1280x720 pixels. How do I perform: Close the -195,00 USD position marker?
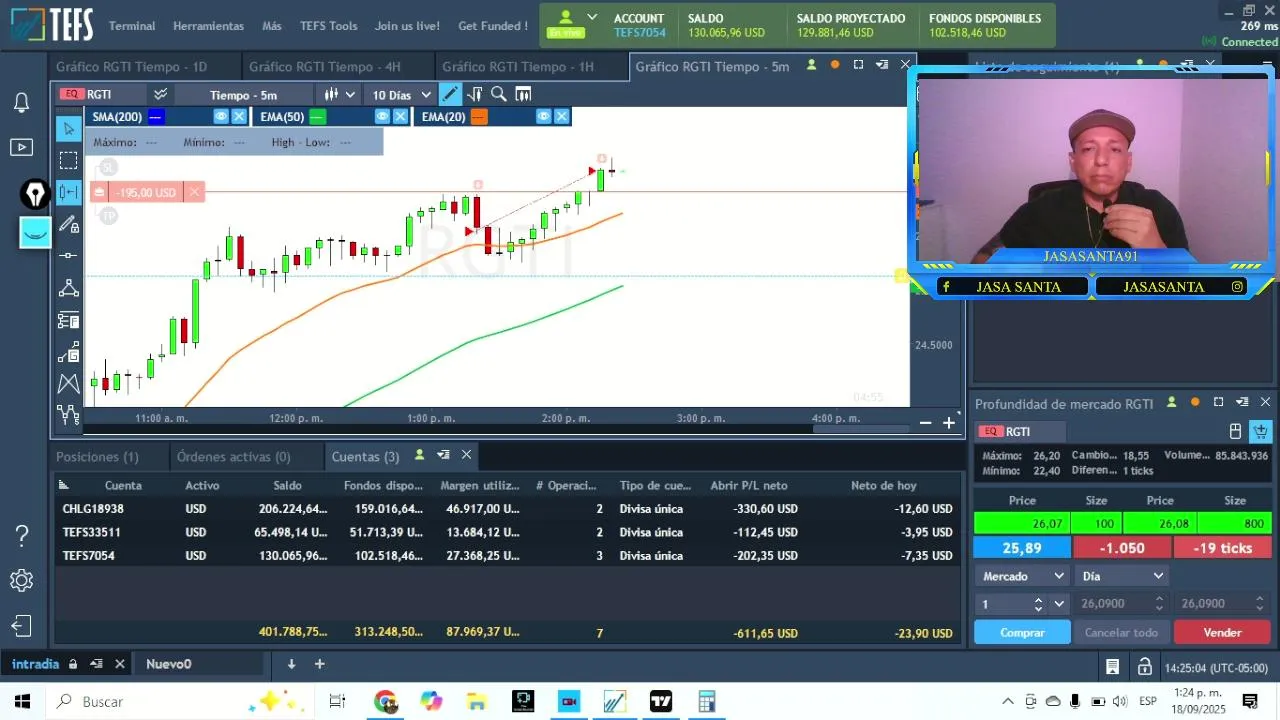pos(195,192)
